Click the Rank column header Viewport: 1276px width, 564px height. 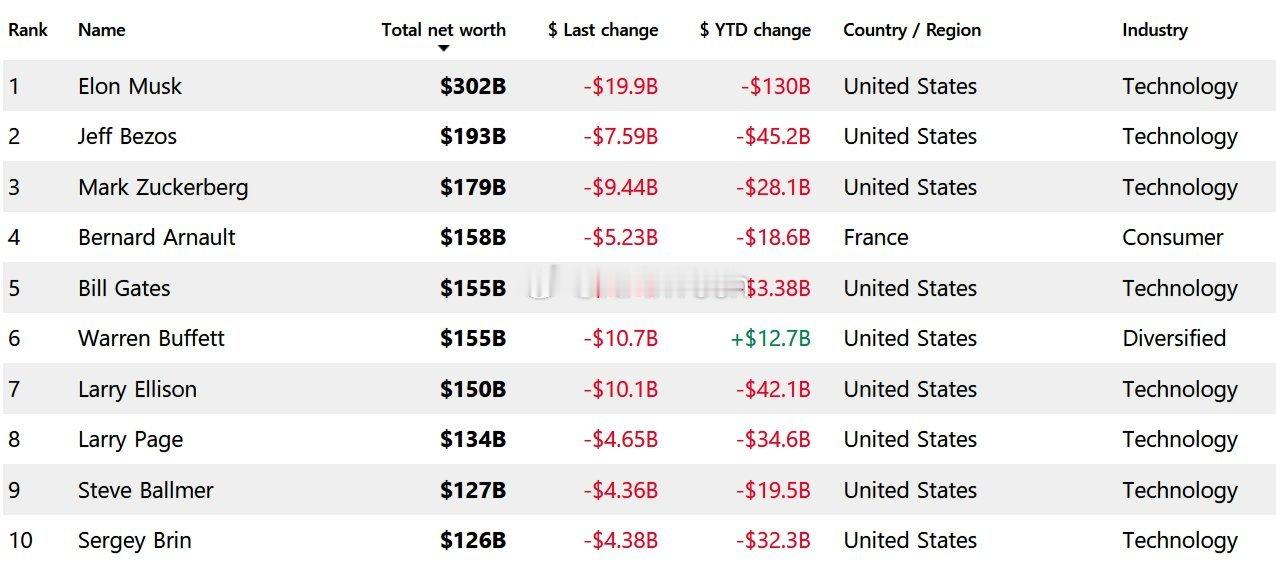coord(28,29)
